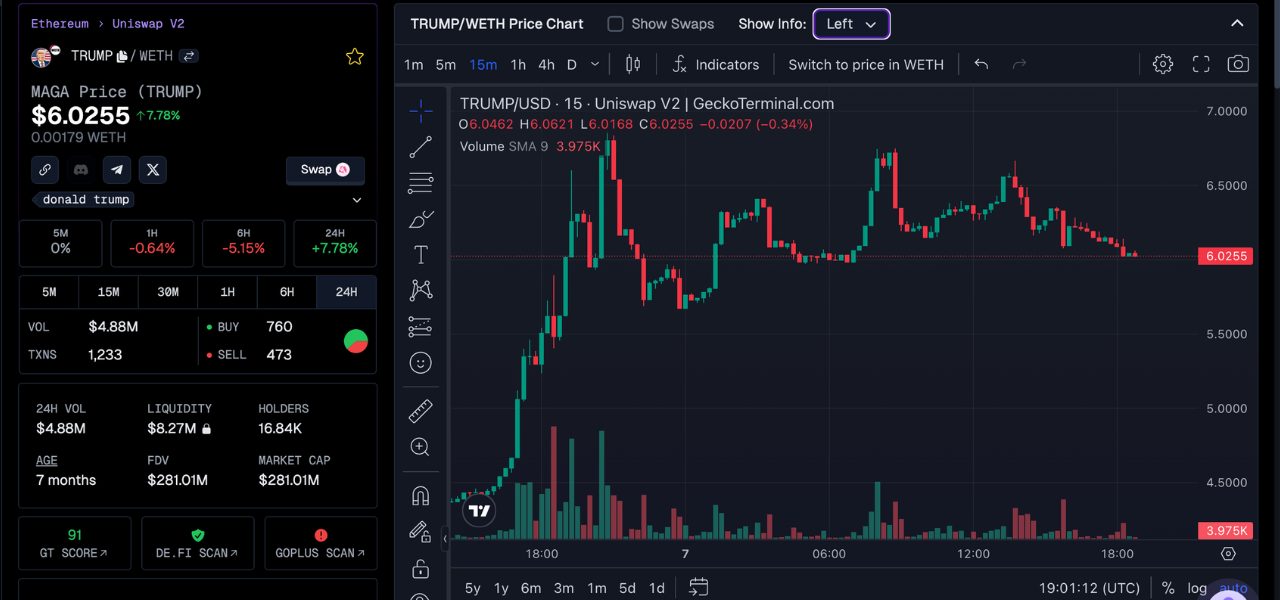Enable the Show Swaps checkbox
Viewport: 1280px width, 600px height.
point(616,24)
